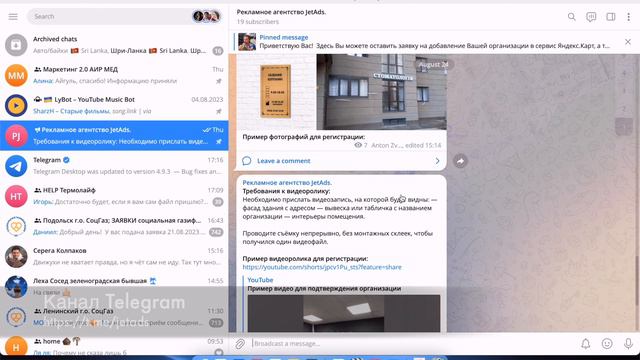Click Telegram verified badge checkmark
The image size is (640, 360).
click(x=67, y=160)
